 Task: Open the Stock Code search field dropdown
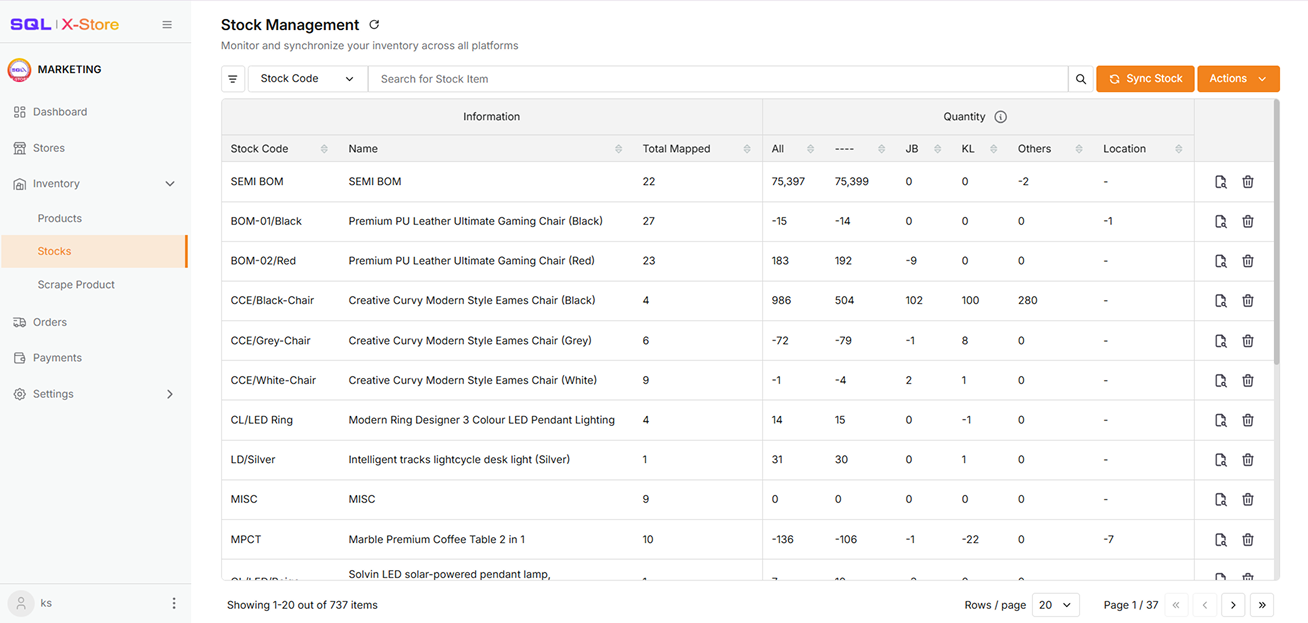tap(307, 79)
